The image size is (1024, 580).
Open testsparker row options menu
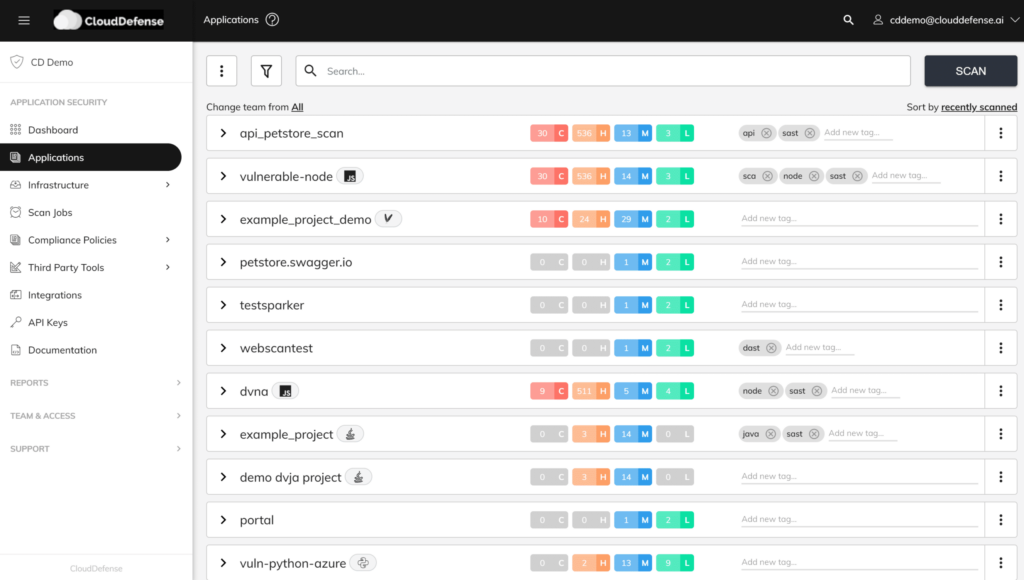pyautogui.click(x=1000, y=305)
